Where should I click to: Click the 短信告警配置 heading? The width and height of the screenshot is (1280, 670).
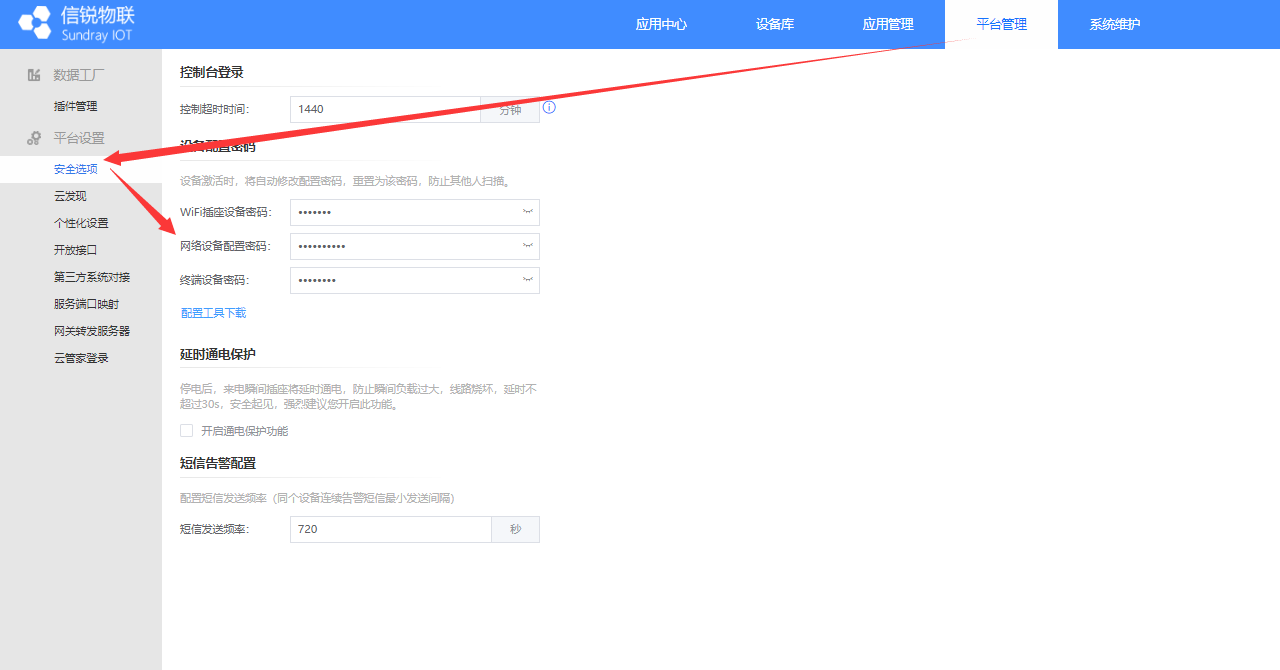218,463
